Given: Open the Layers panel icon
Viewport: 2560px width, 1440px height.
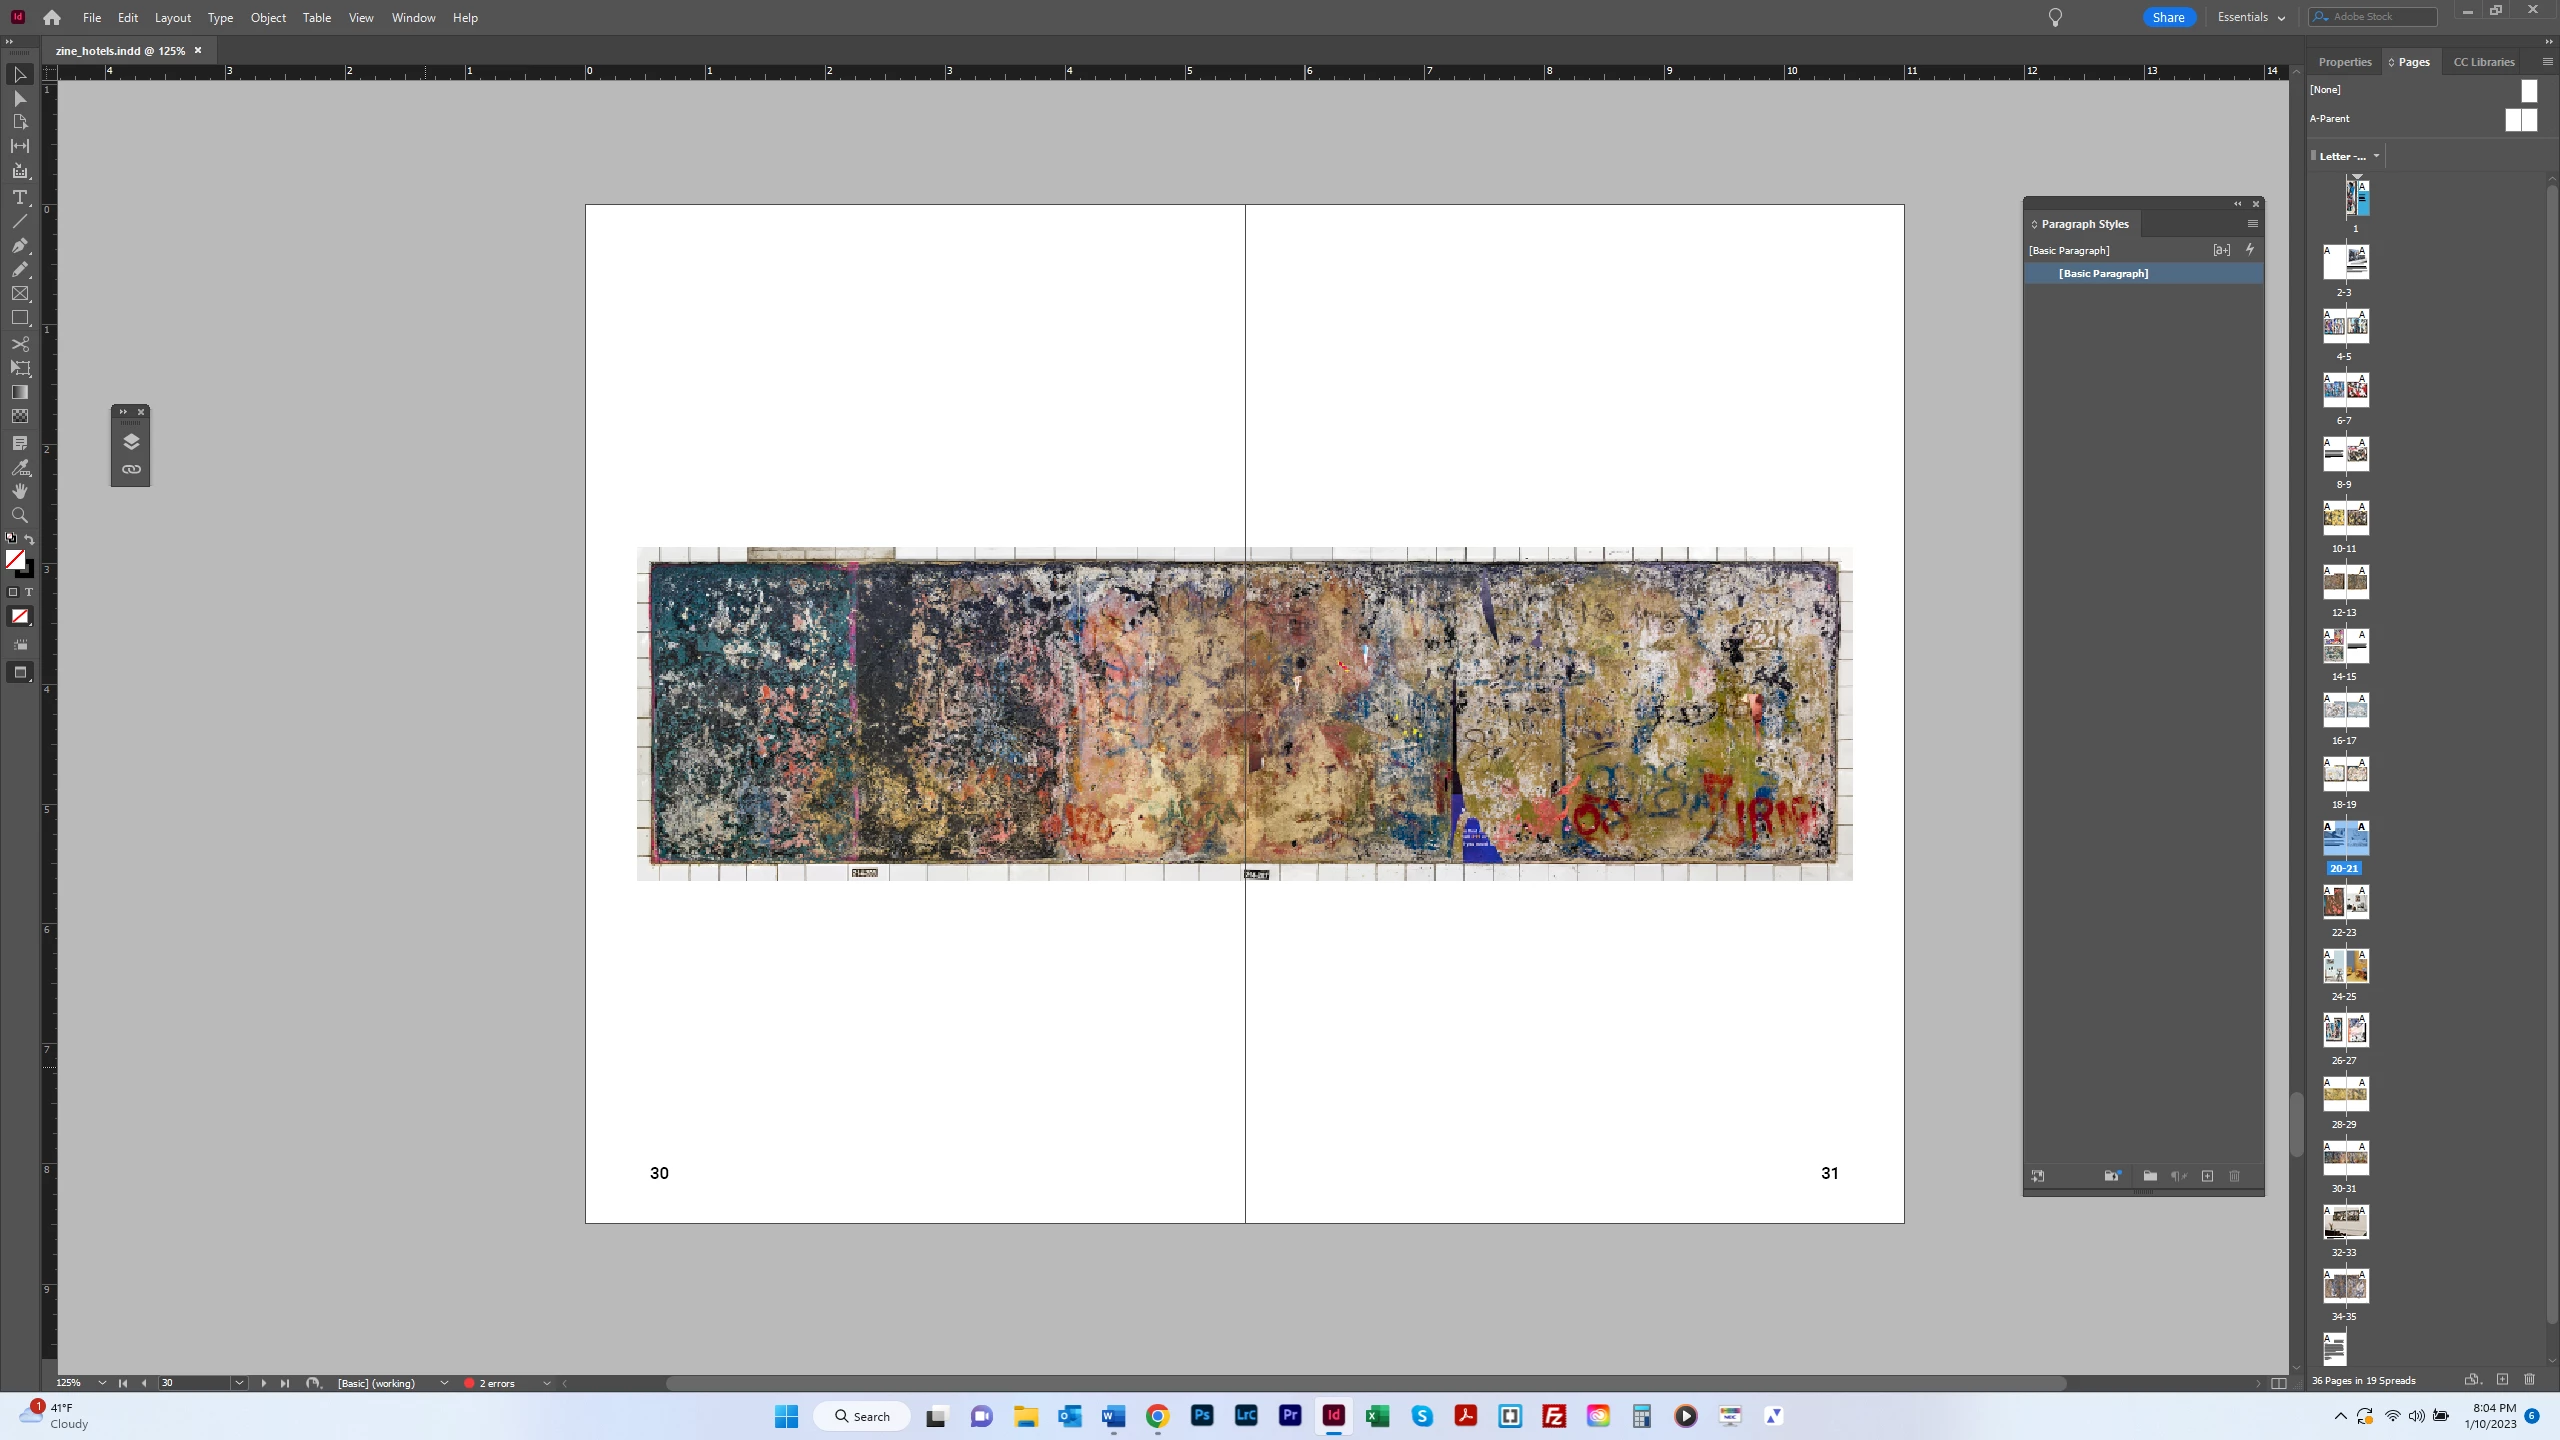Looking at the screenshot, I should point(131,442).
